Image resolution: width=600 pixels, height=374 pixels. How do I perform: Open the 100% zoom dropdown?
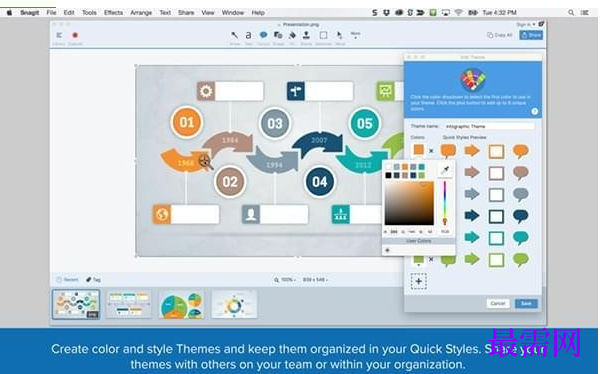pos(285,280)
